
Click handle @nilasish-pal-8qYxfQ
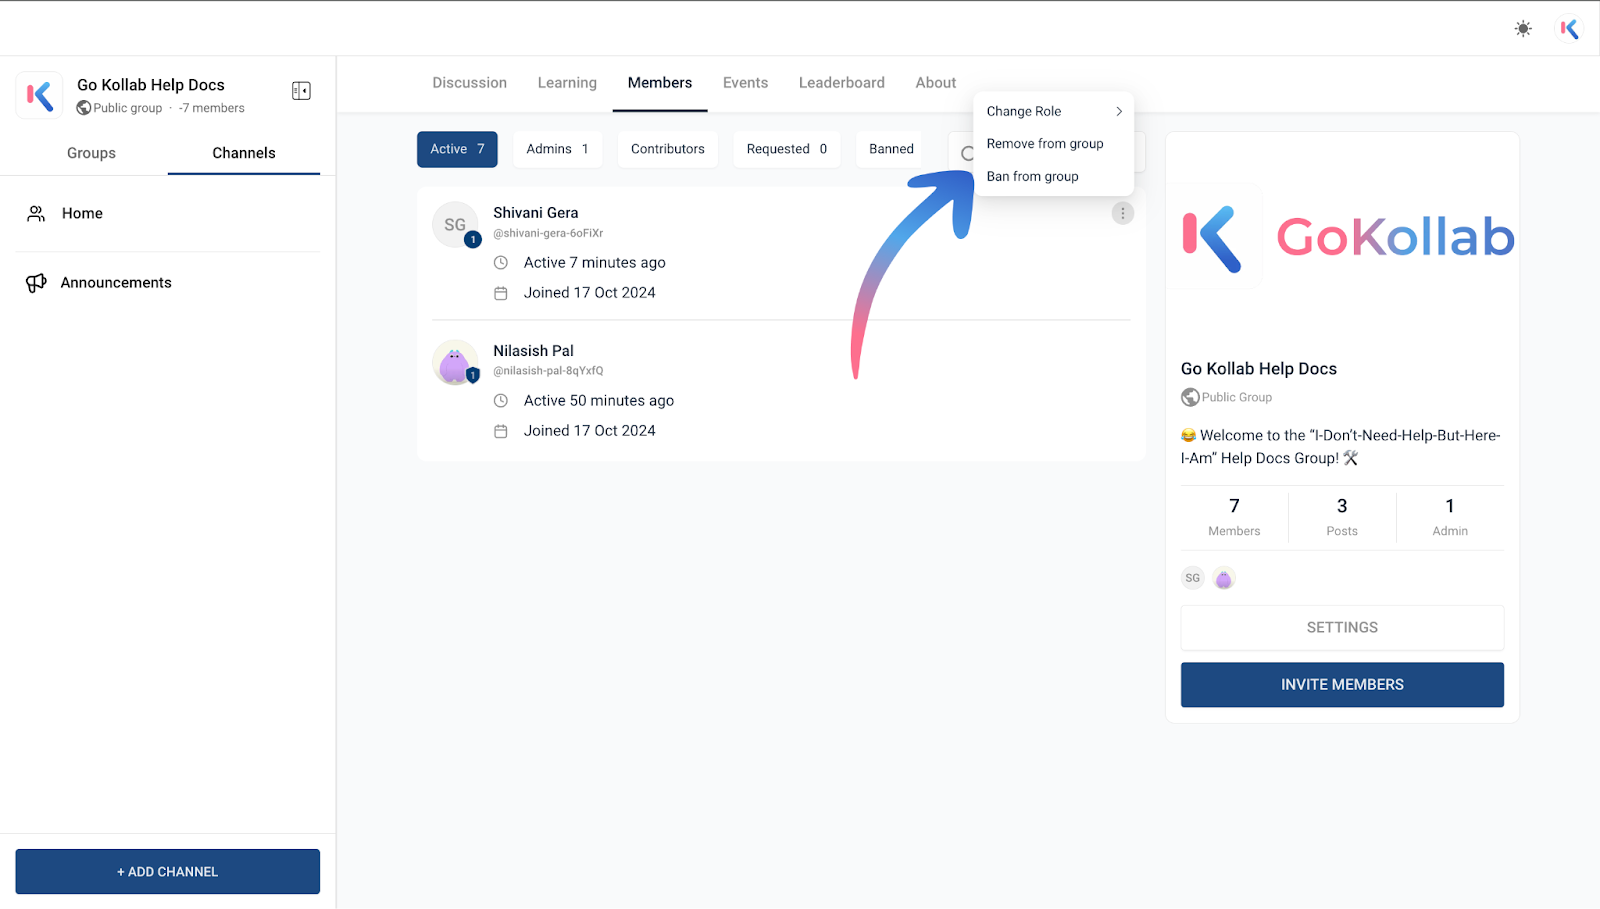[548, 371]
